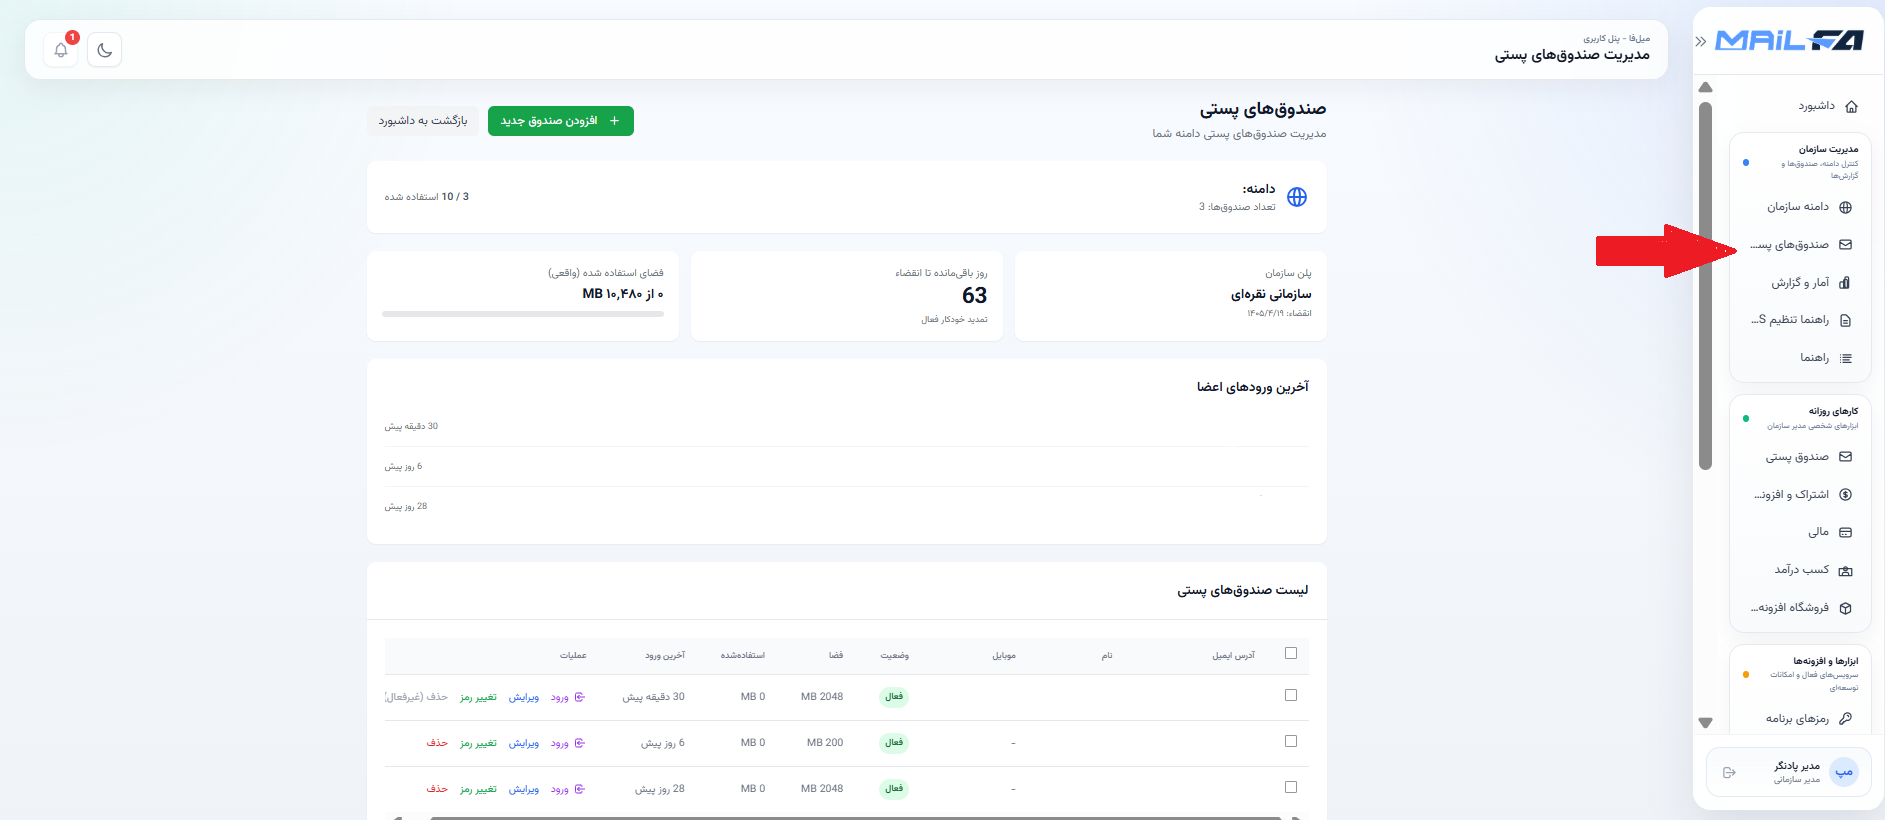Open داشبورد home icon in sidebar
1885x820 pixels.
pyautogui.click(x=1851, y=106)
